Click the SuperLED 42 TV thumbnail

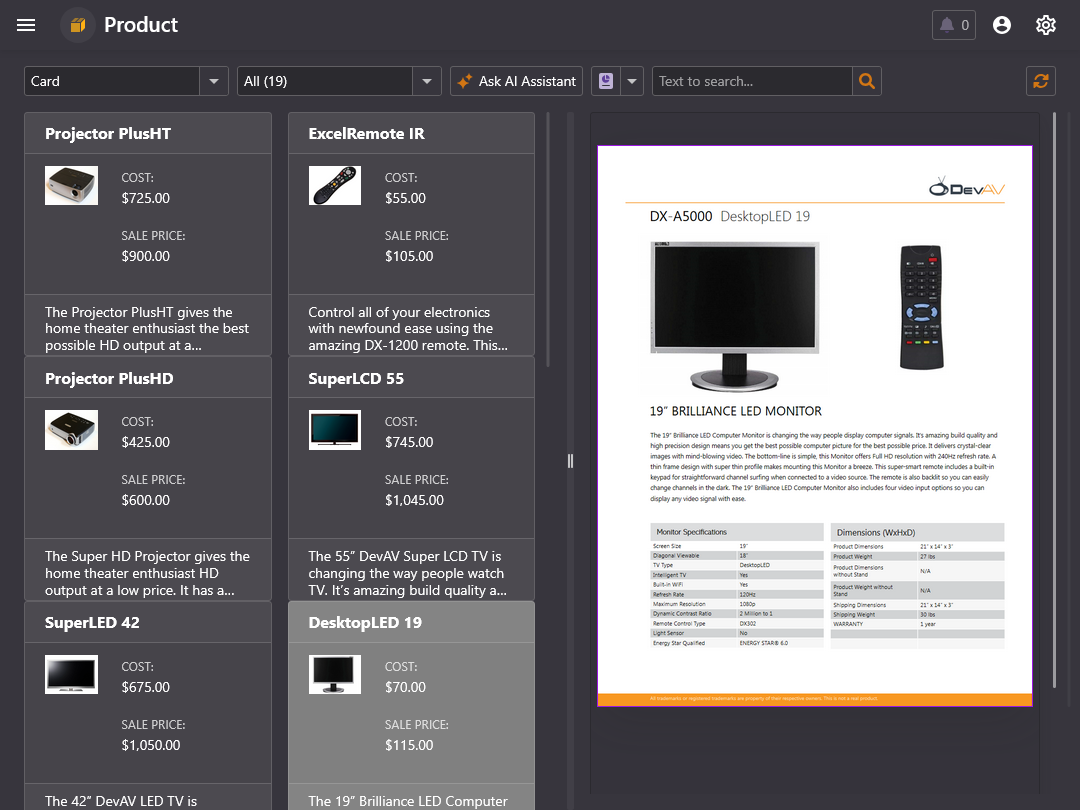(x=71, y=674)
